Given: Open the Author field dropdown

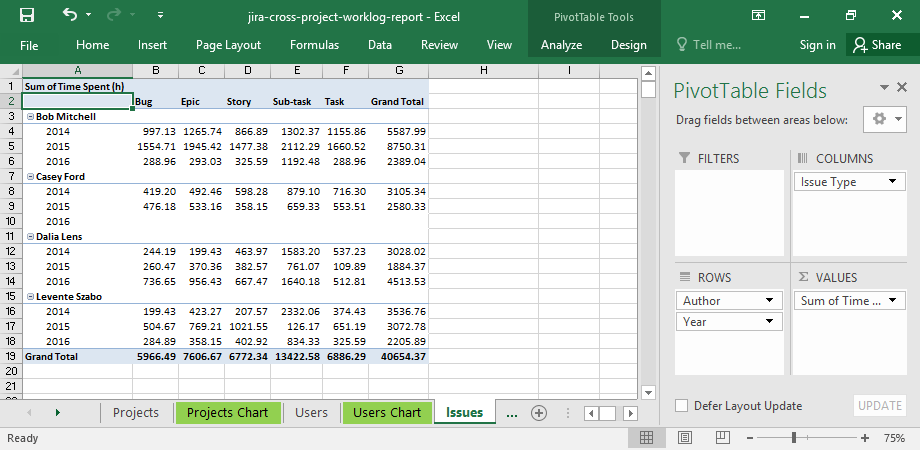Looking at the screenshot, I should click(769, 301).
